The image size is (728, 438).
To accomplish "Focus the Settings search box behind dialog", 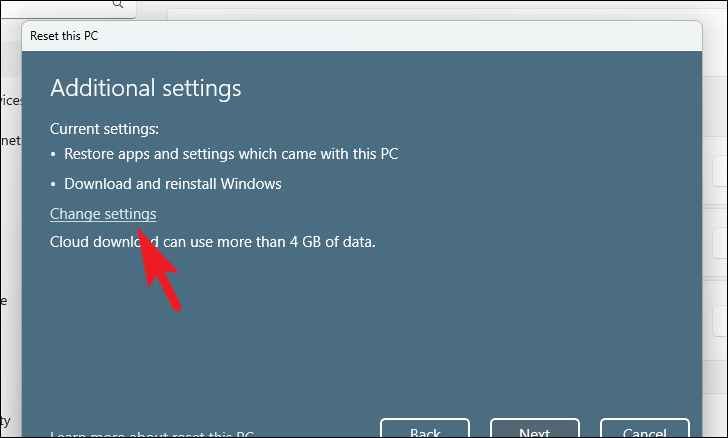I will click(68, 8).
